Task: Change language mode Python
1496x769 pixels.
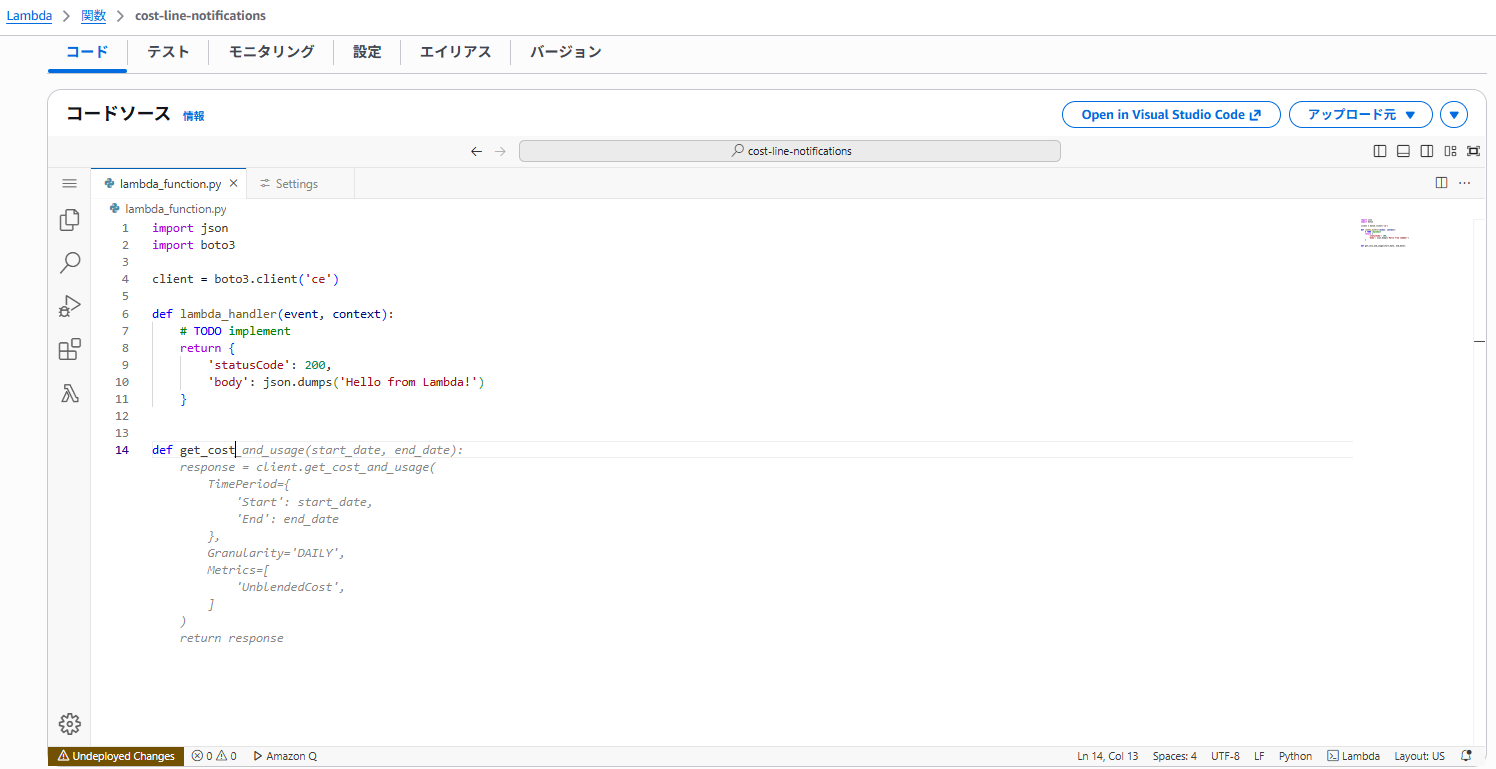Action: 1295,756
